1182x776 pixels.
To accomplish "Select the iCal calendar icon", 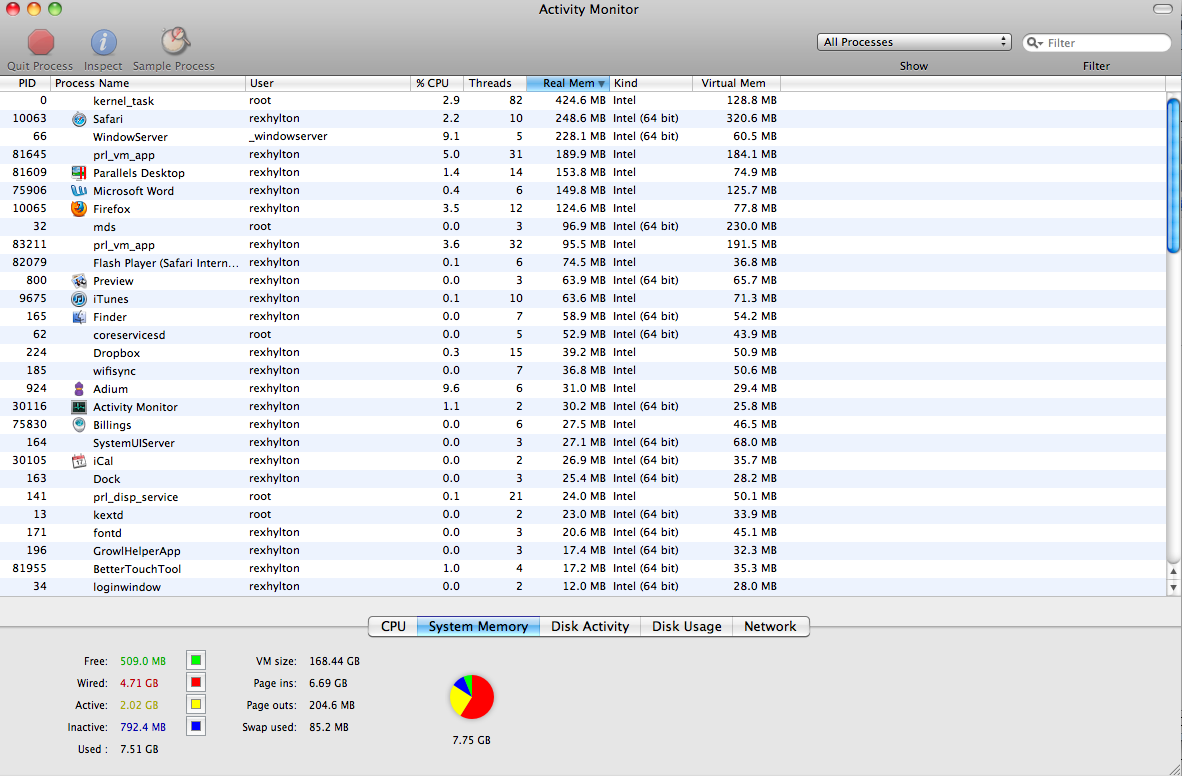I will (79, 461).
